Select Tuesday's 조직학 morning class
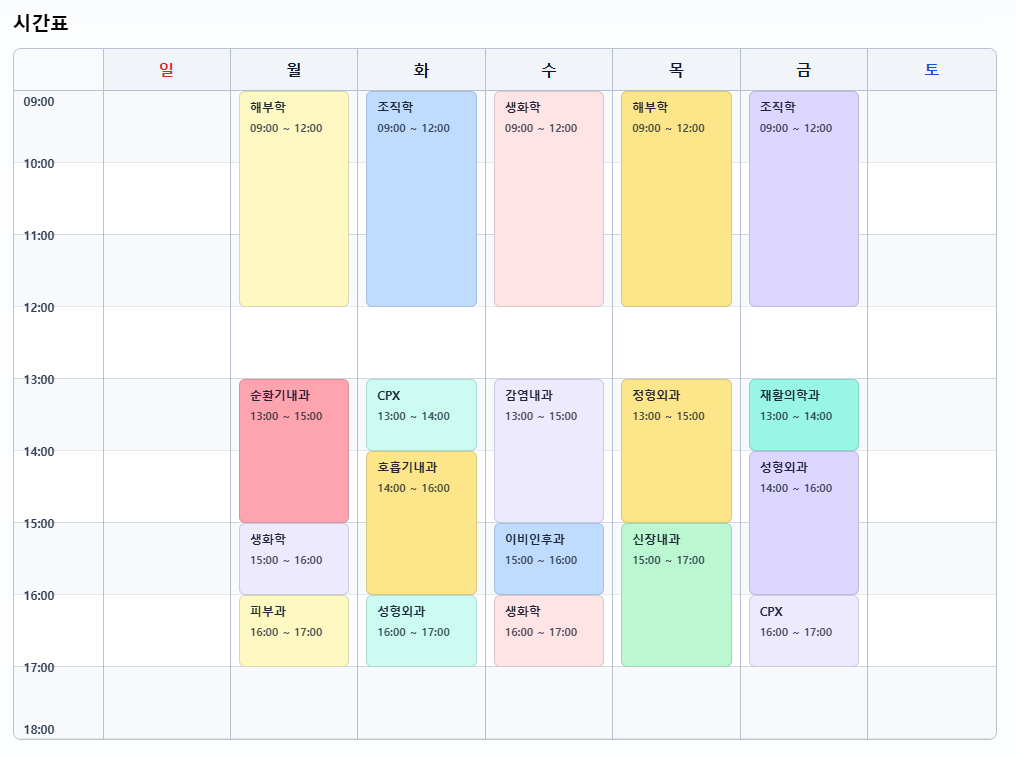Screen dimensions: 1016x758 click(x=421, y=199)
